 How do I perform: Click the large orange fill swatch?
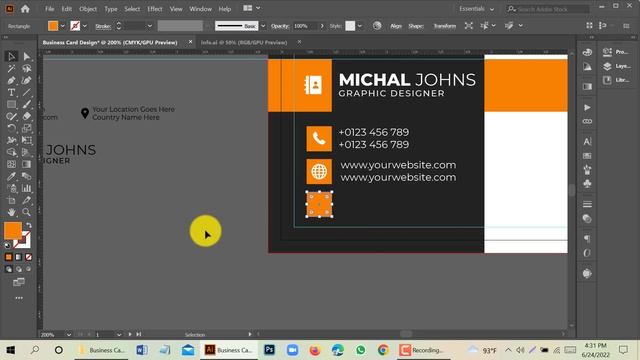click(x=12, y=231)
